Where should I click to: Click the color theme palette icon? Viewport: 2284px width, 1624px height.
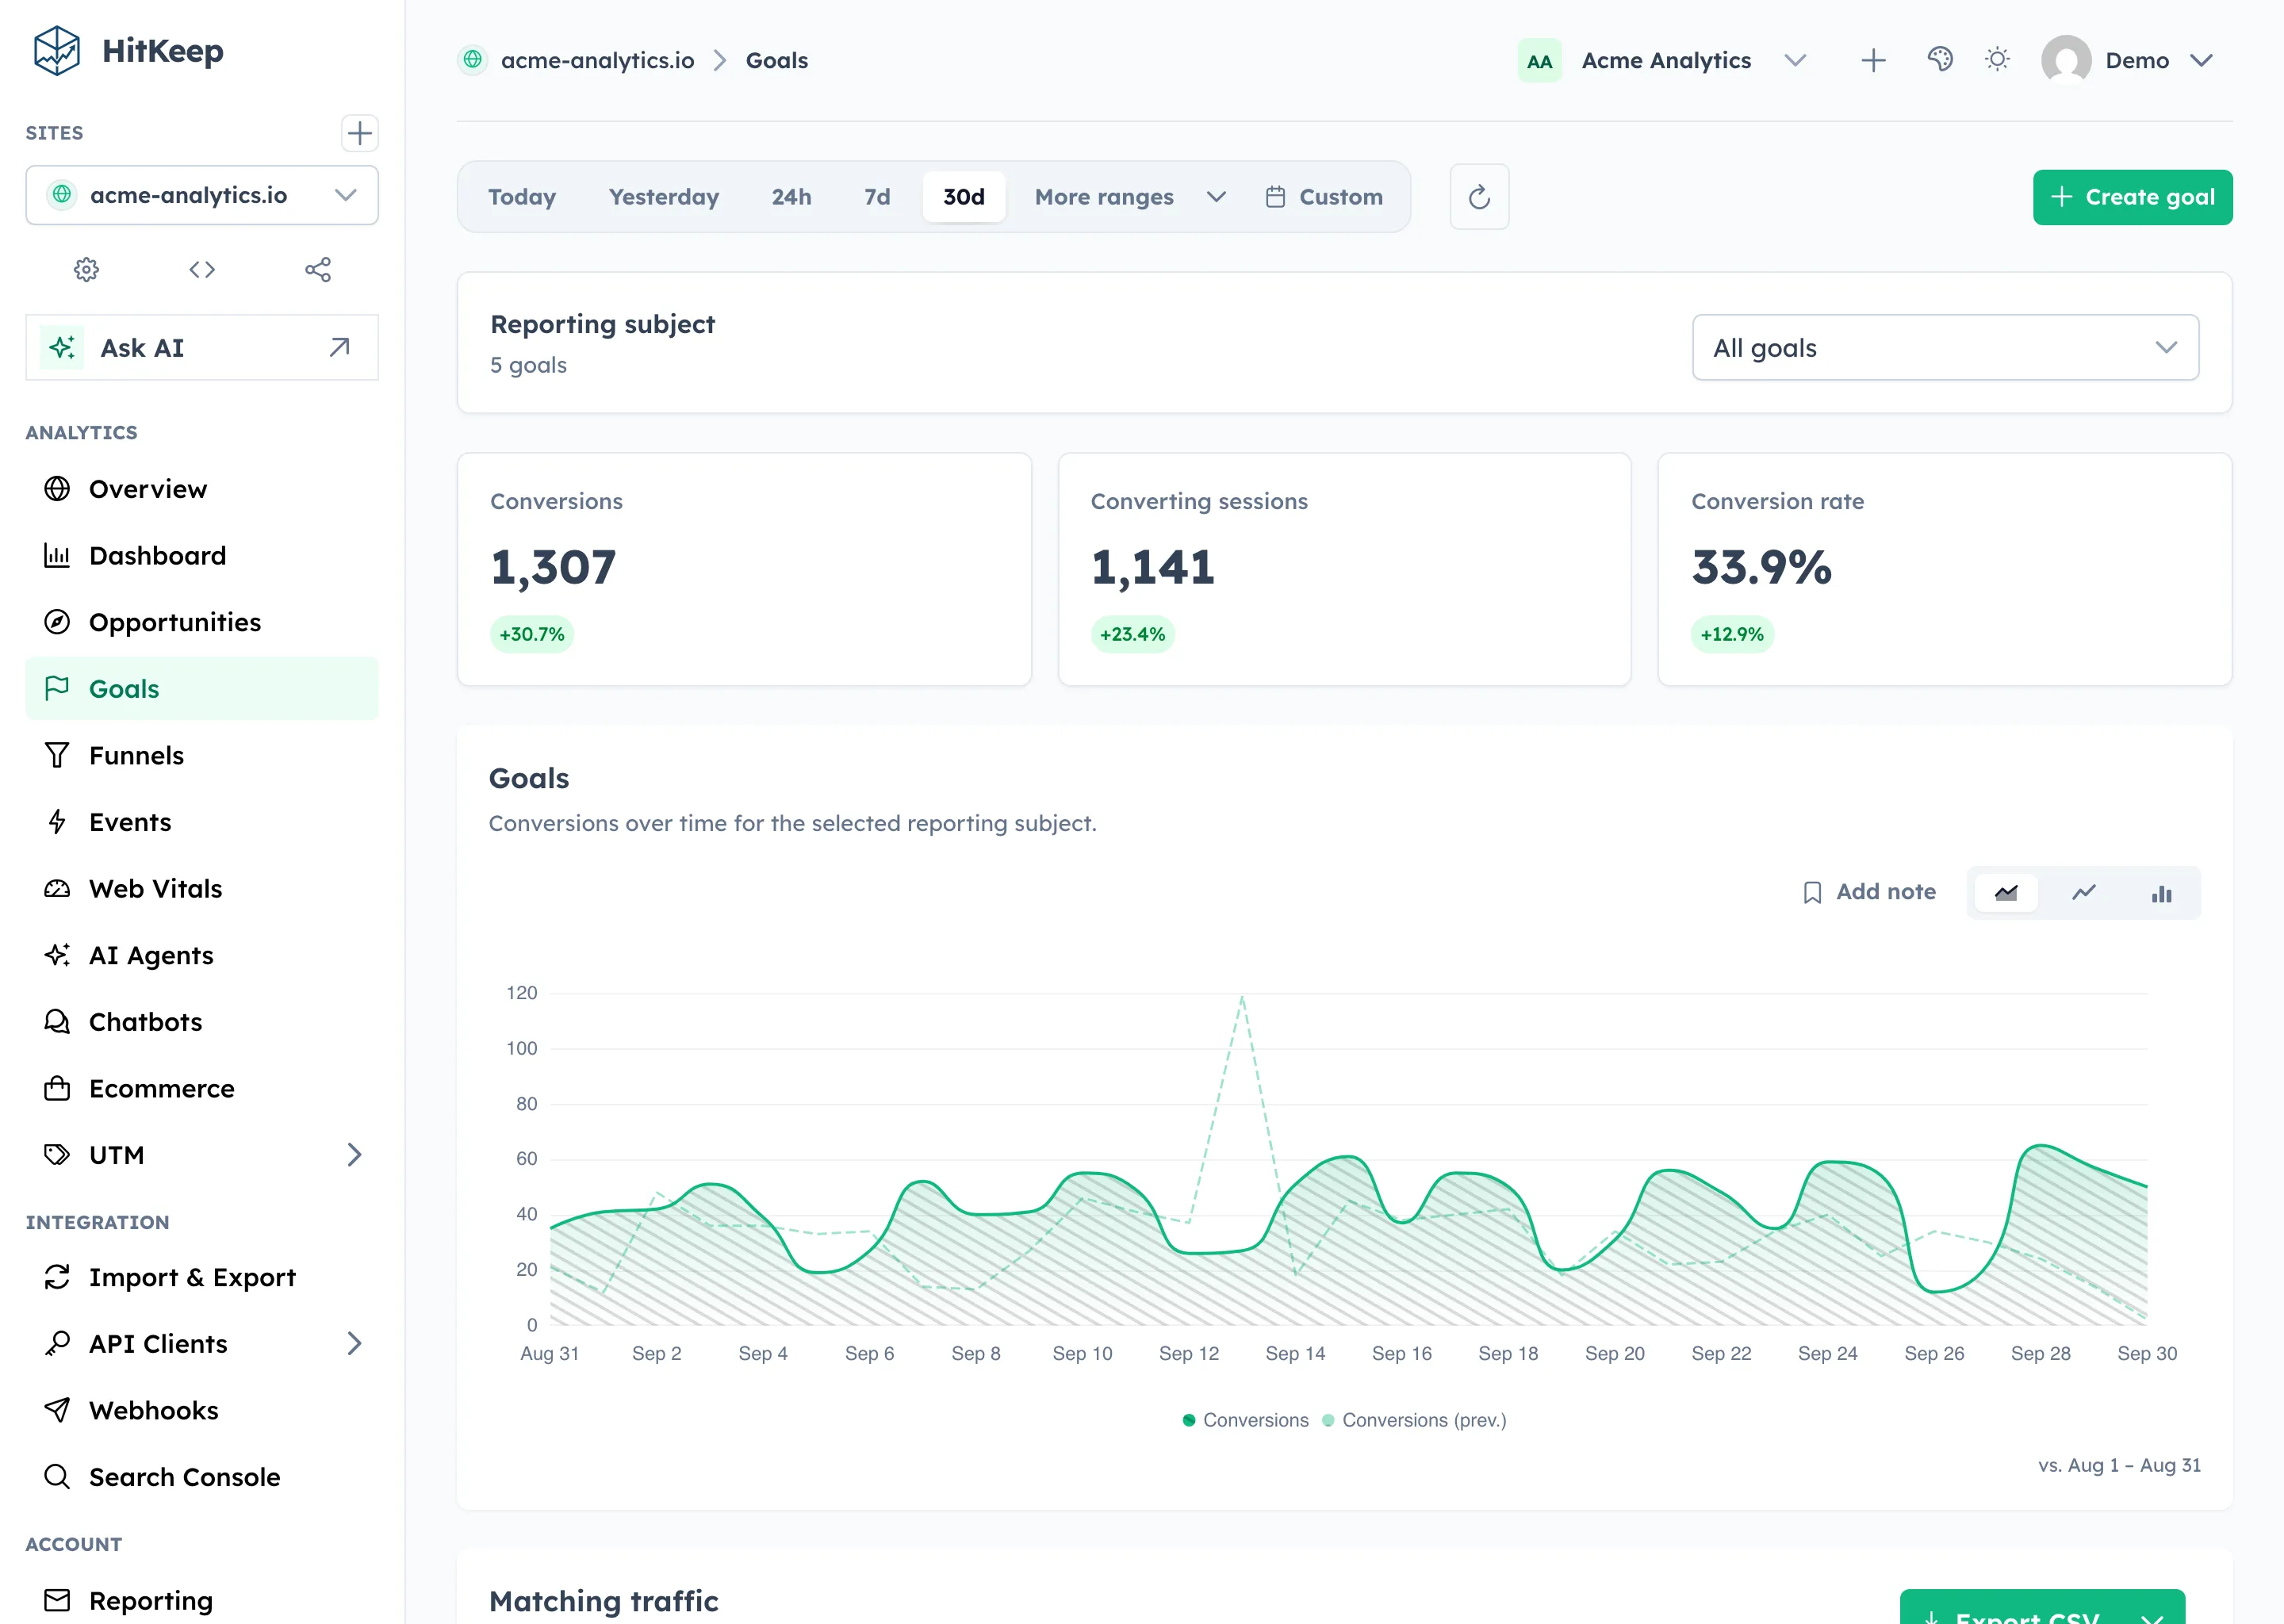1939,60
